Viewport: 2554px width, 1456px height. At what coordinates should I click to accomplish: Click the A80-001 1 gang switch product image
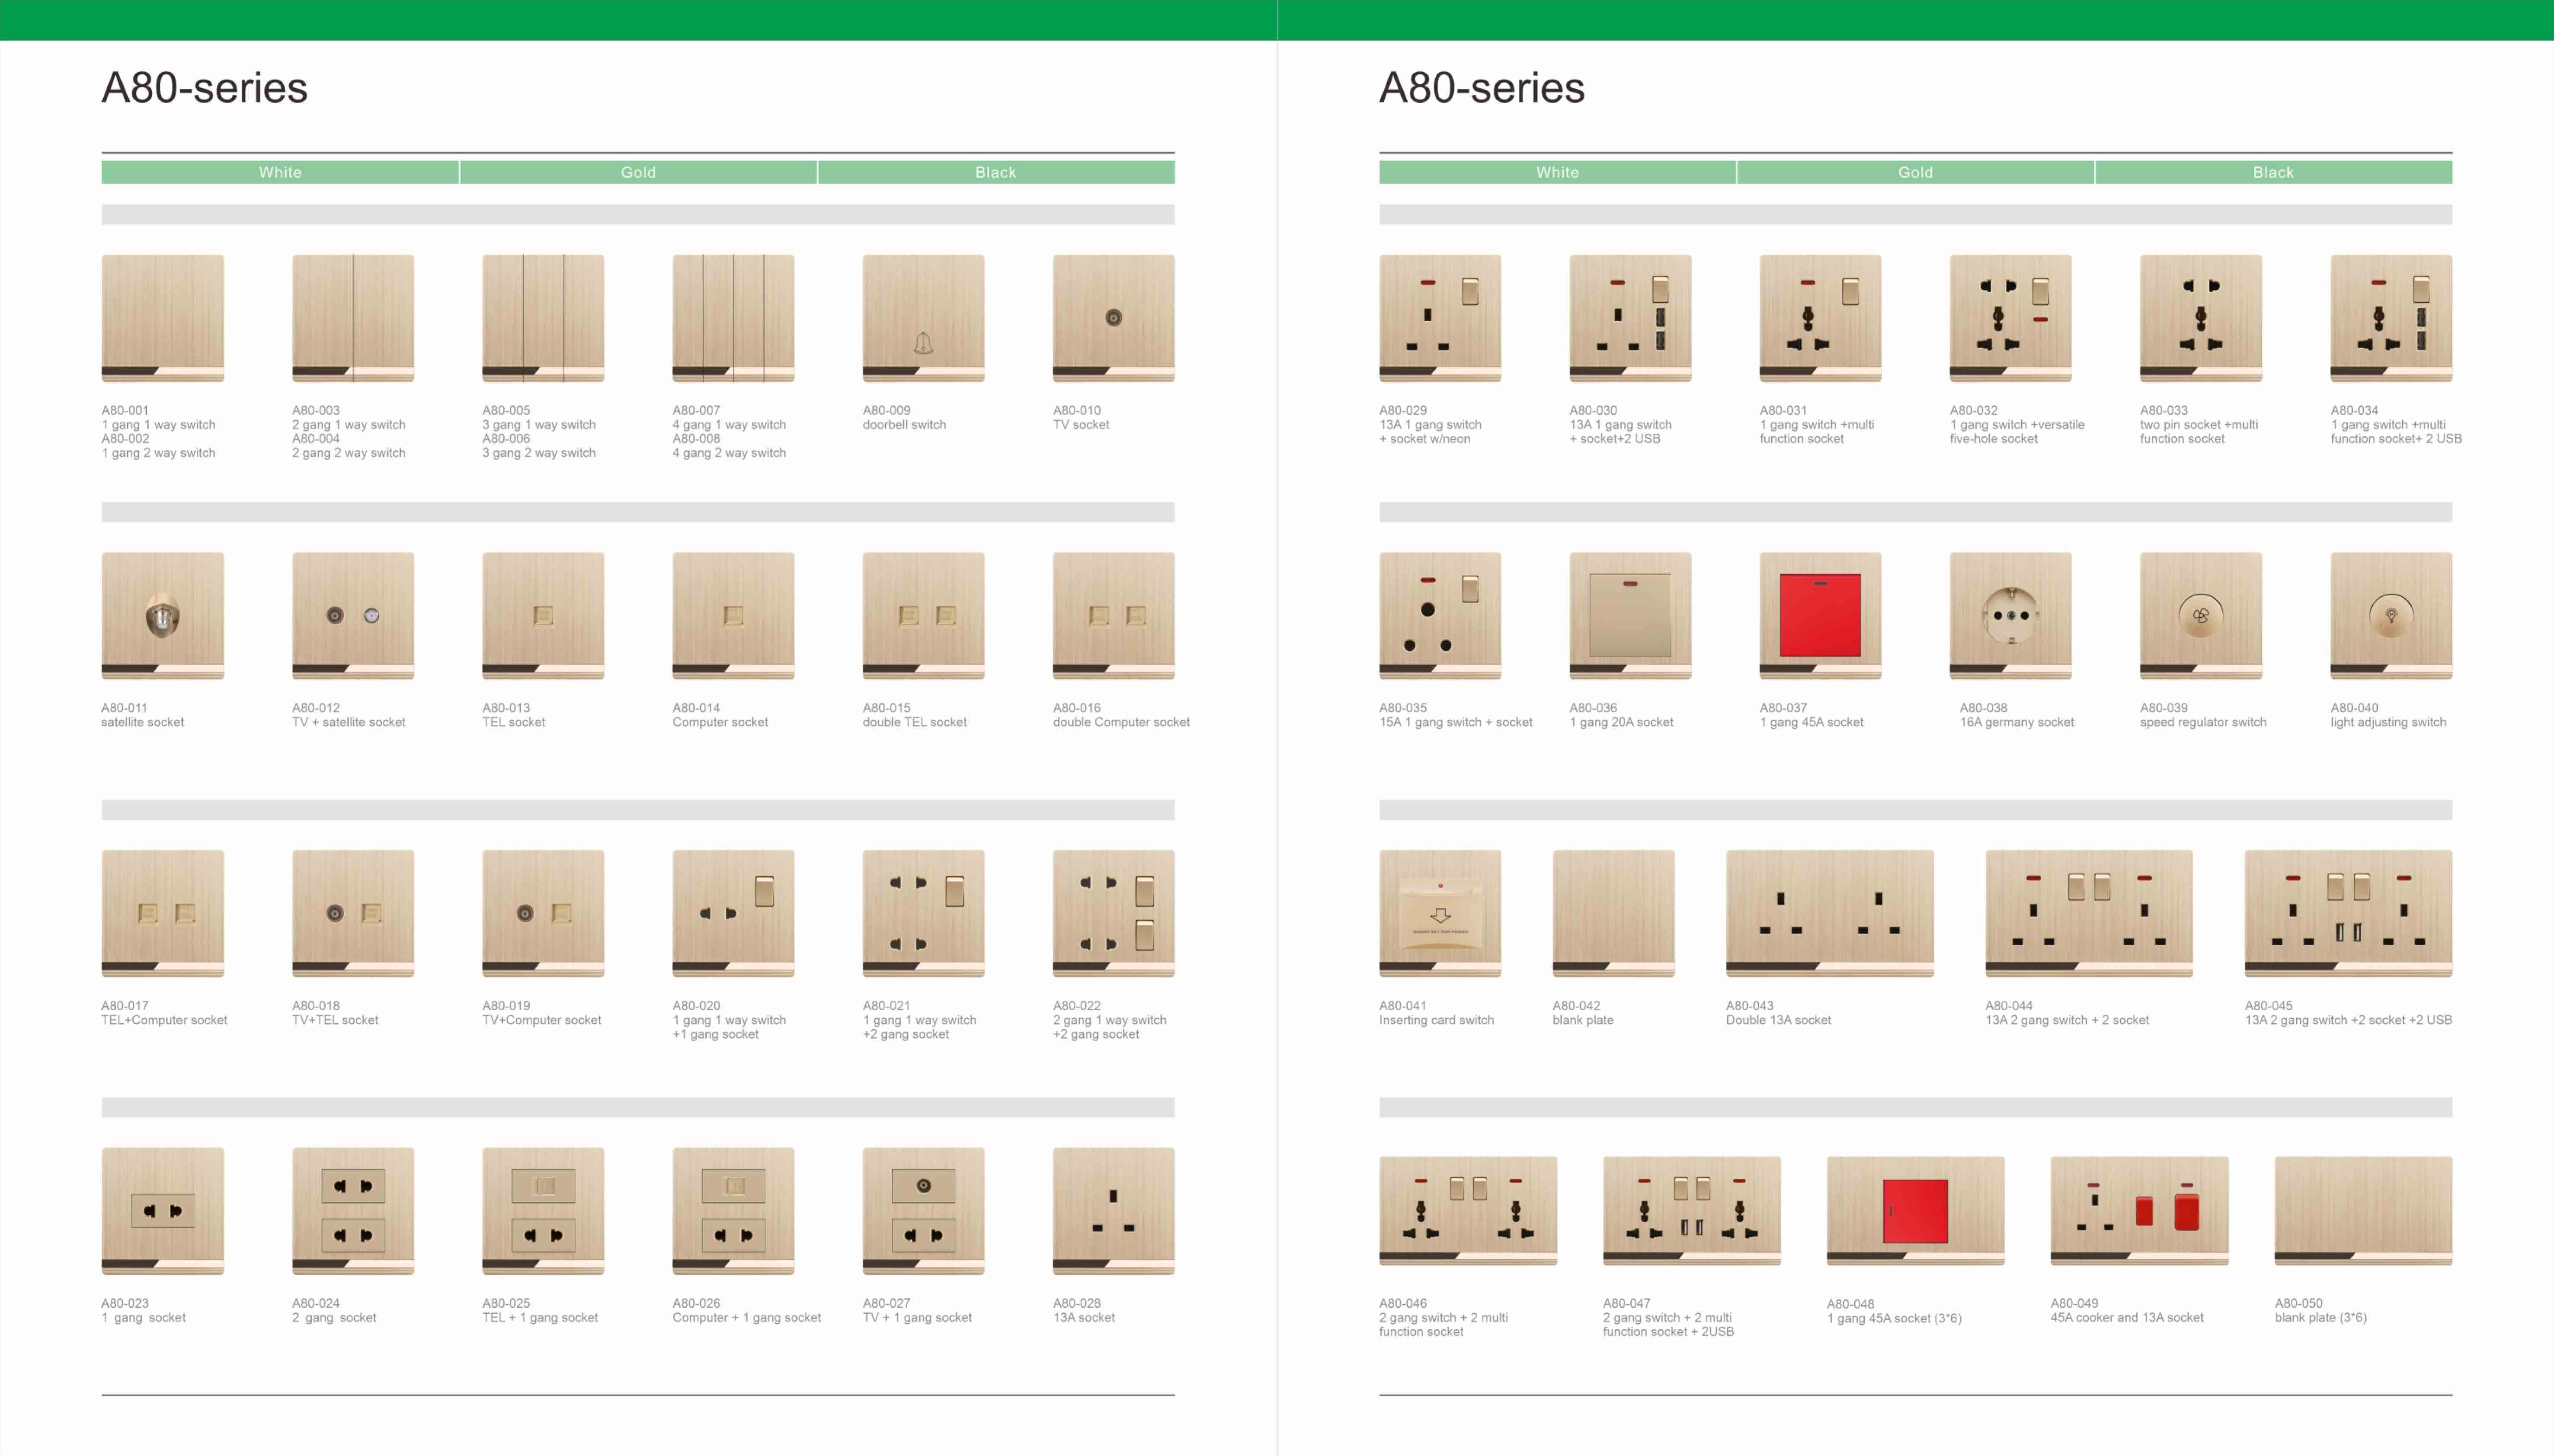[x=163, y=318]
